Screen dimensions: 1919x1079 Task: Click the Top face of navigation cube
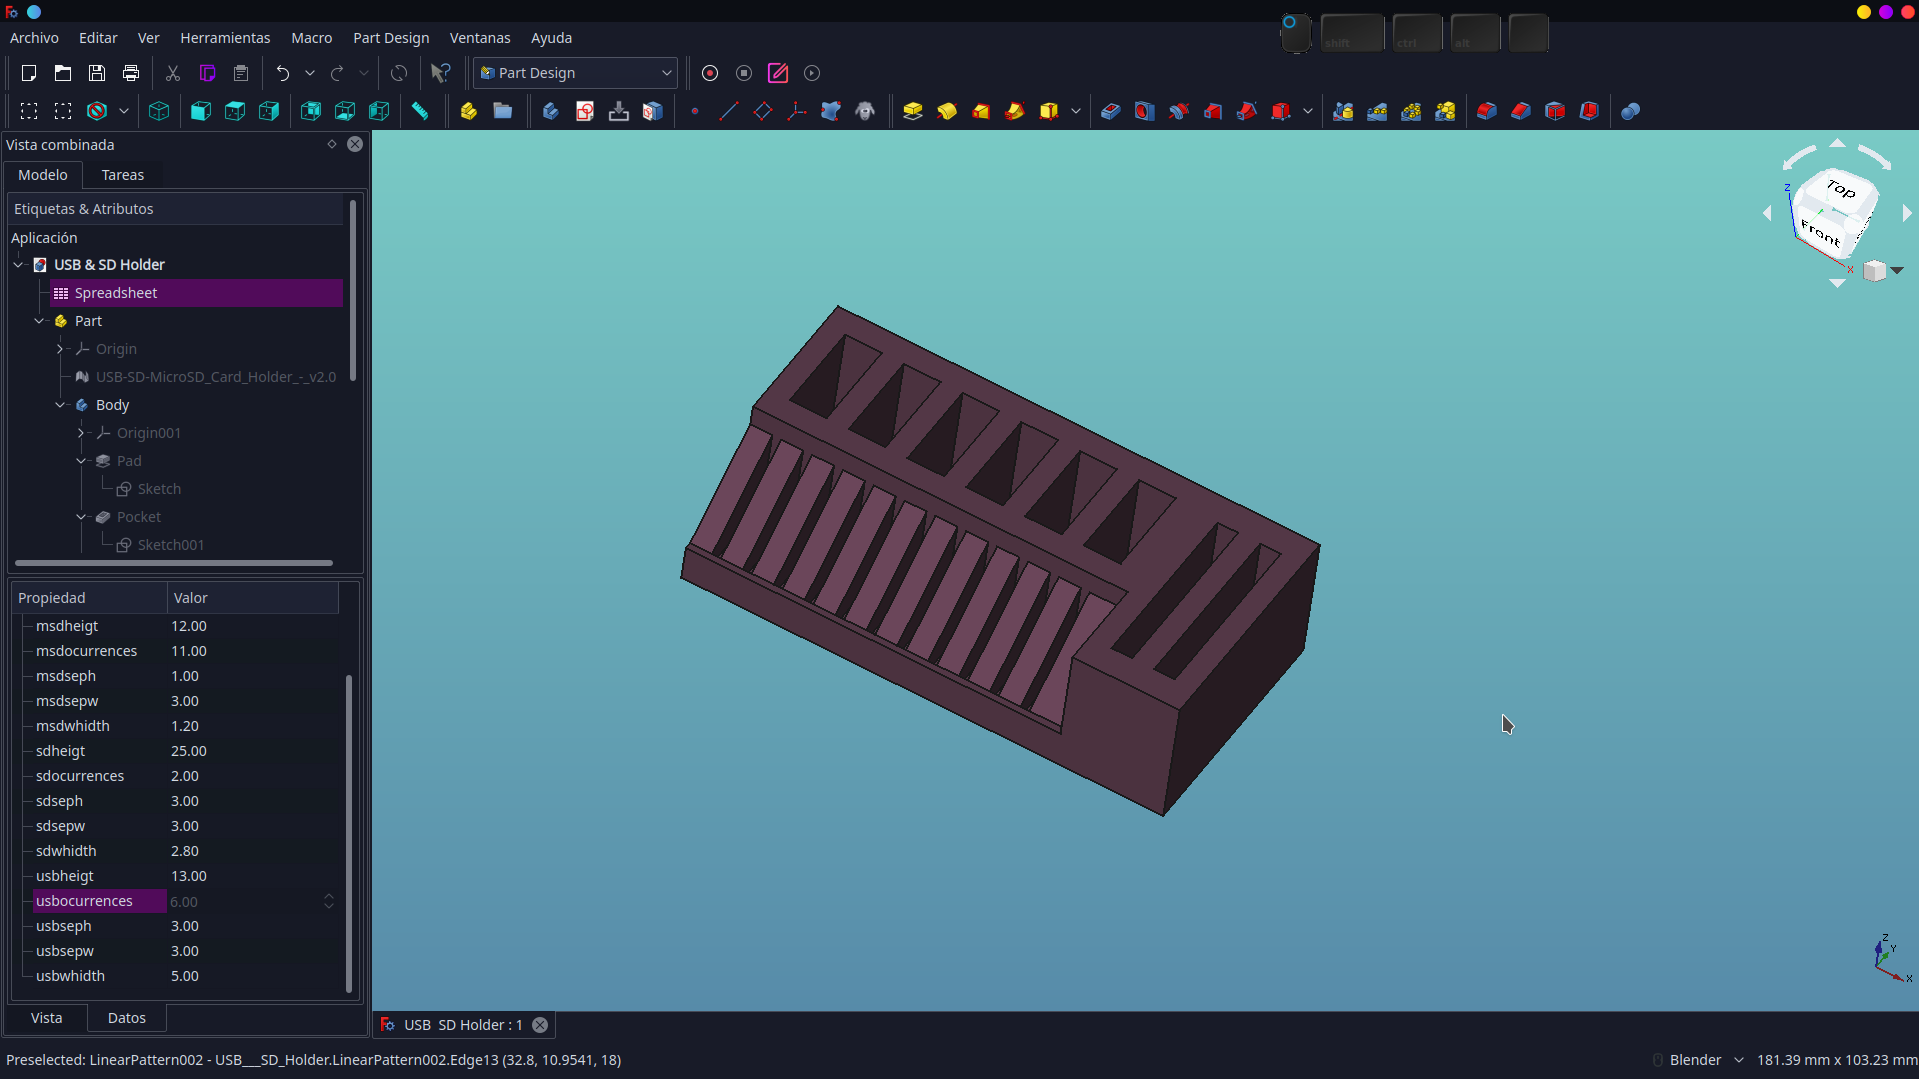pos(1840,188)
